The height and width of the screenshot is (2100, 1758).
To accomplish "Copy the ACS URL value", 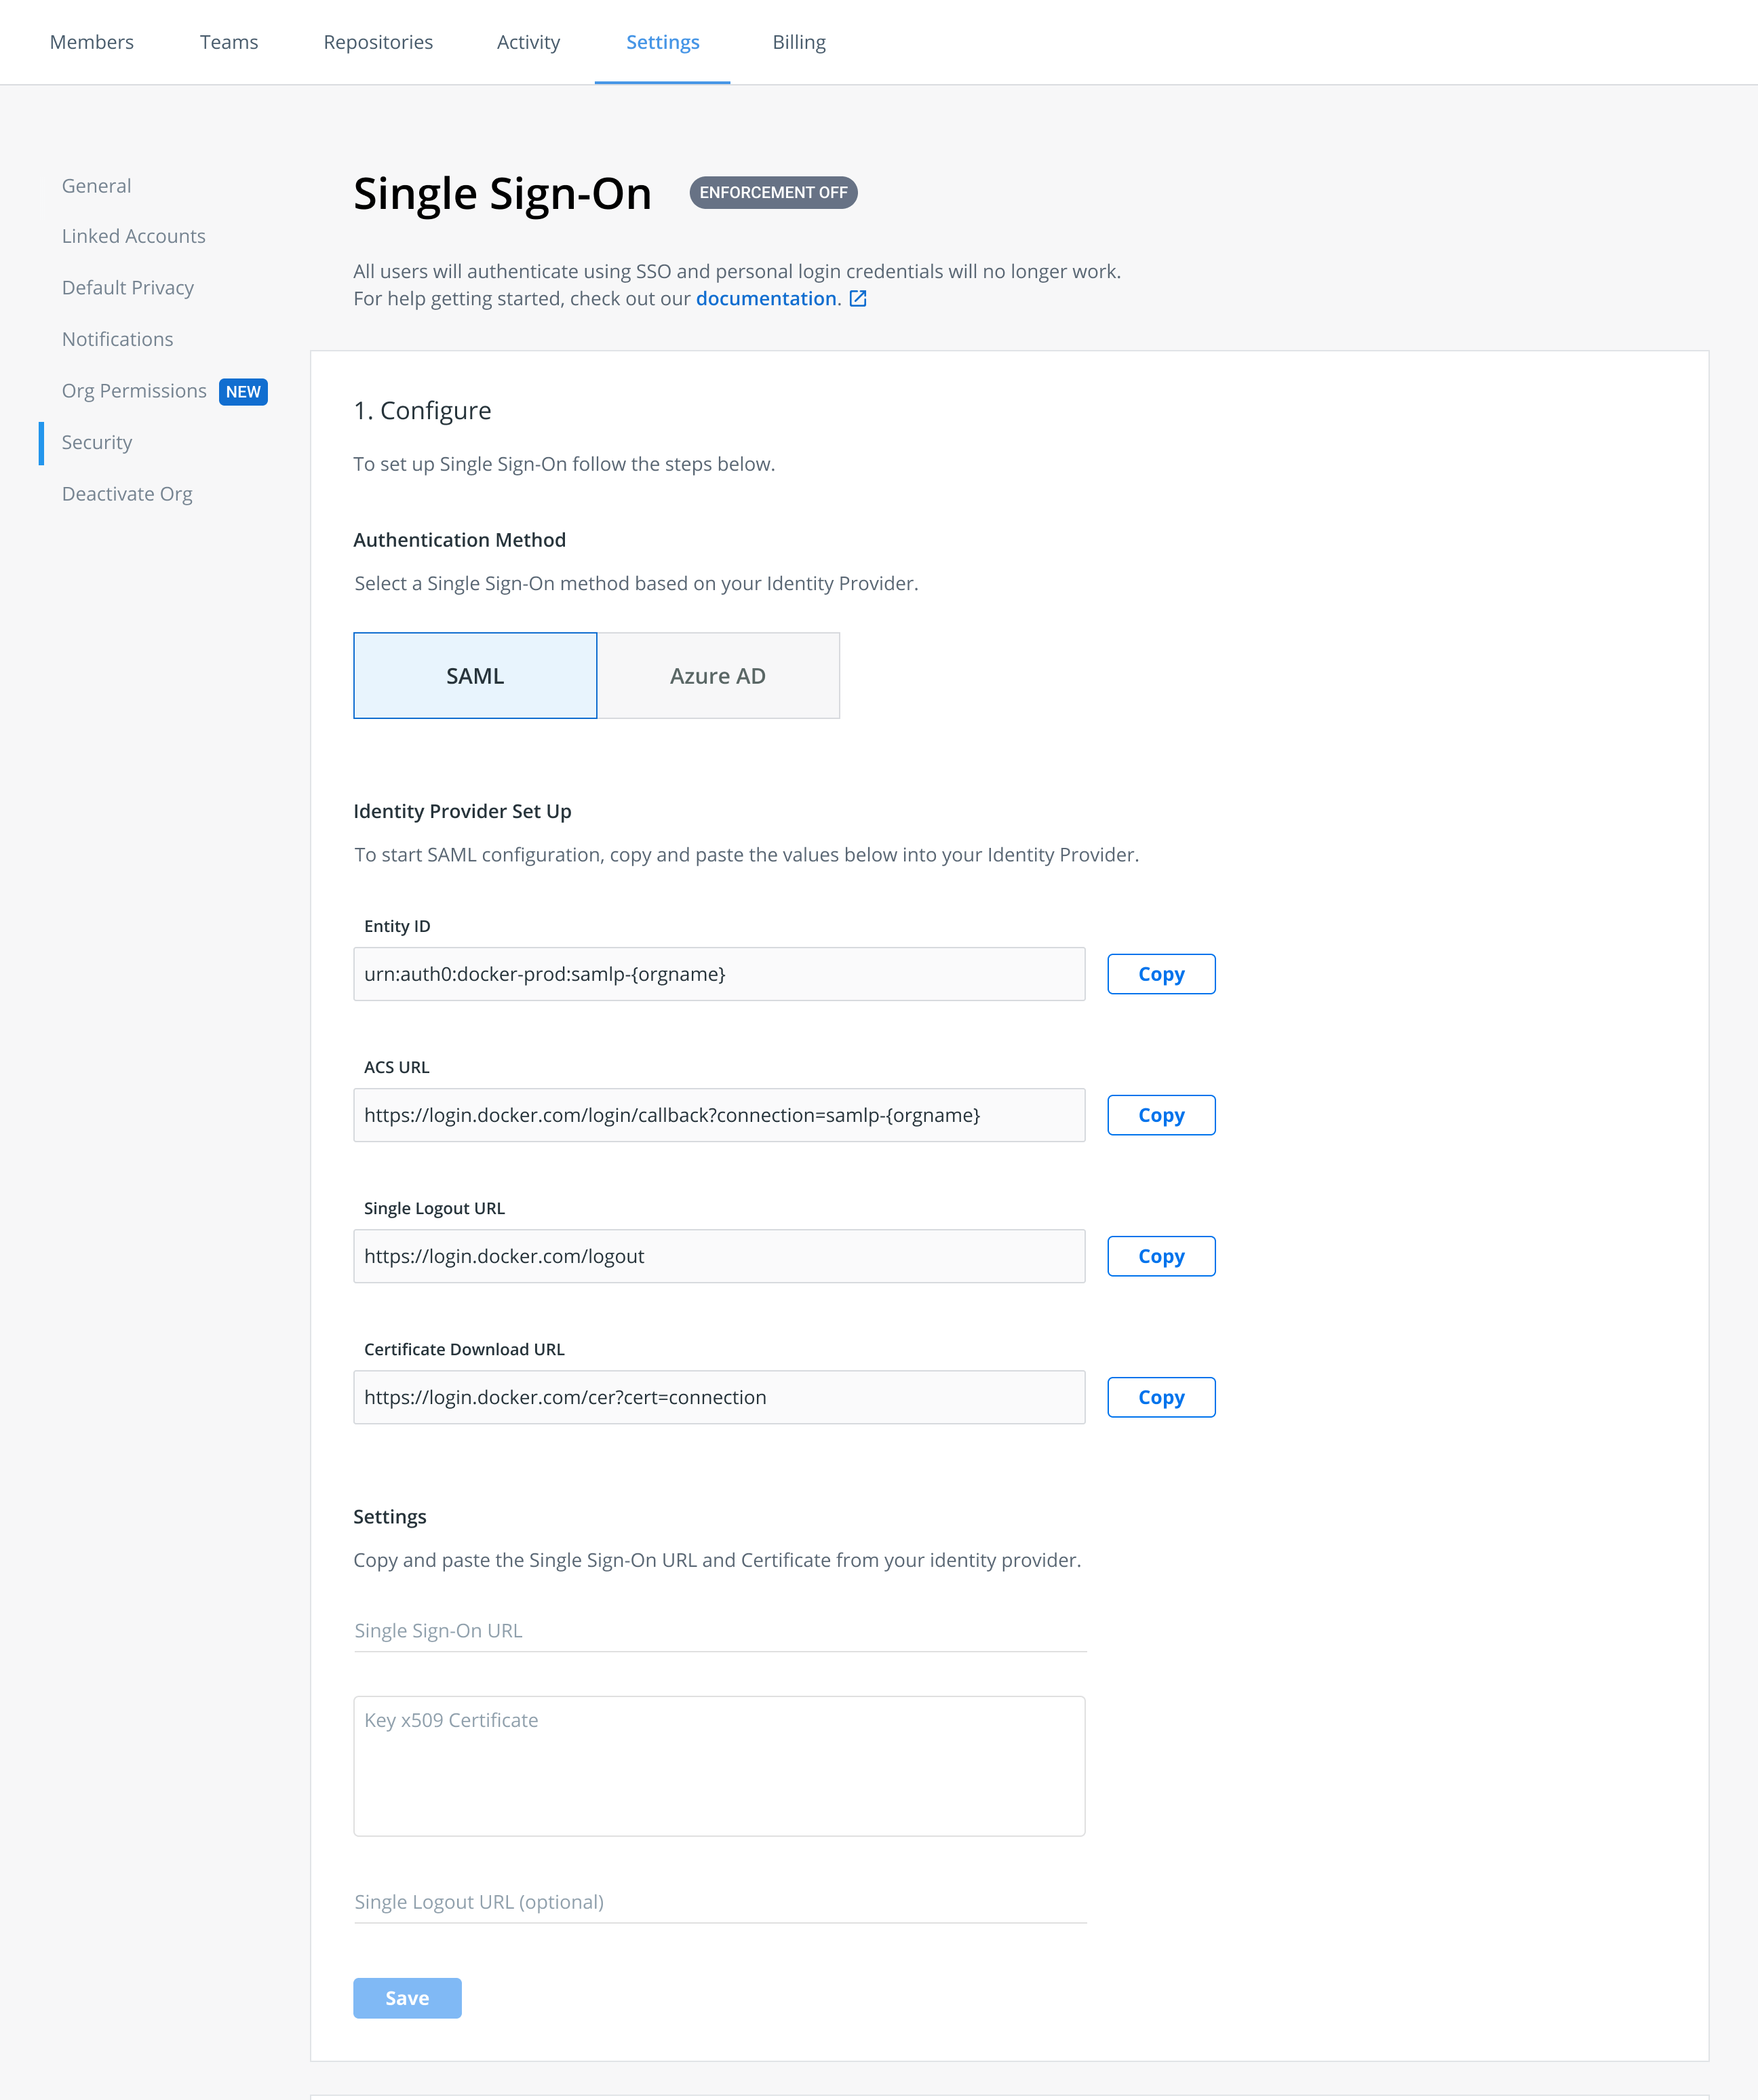I will coord(1161,1115).
